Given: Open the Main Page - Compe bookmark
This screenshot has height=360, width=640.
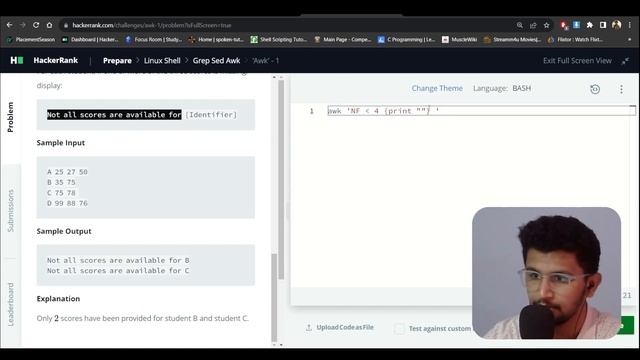Looking at the screenshot, I should 342,40.
